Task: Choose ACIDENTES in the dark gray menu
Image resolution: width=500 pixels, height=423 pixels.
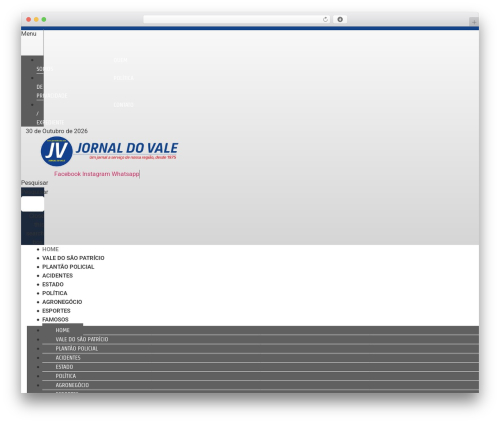Action: (x=68, y=358)
